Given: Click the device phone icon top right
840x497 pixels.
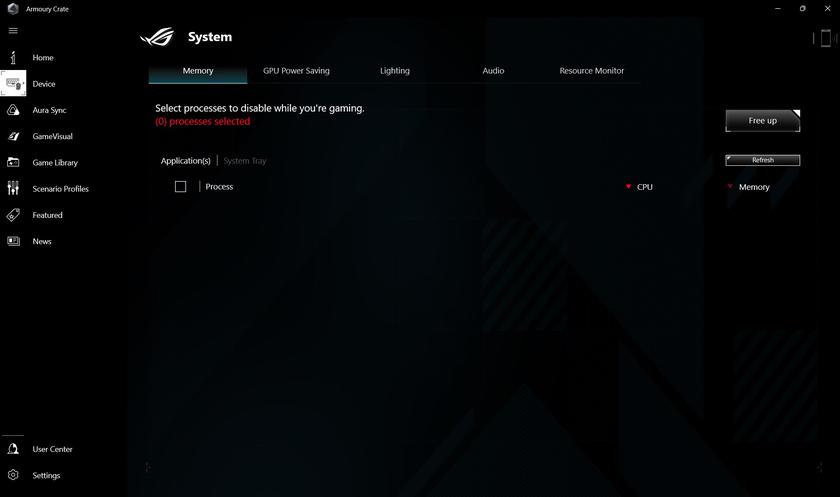Looking at the screenshot, I should click(x=826, y=38).
